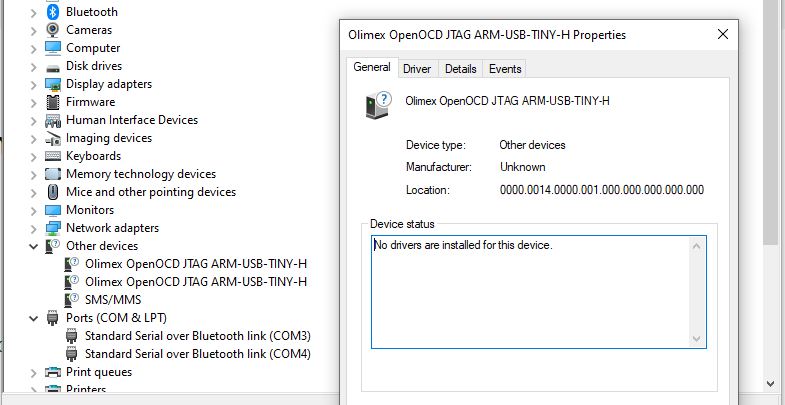Click the SMS/MMS unknown device icon
785x405 pixels.
[72, 300]
